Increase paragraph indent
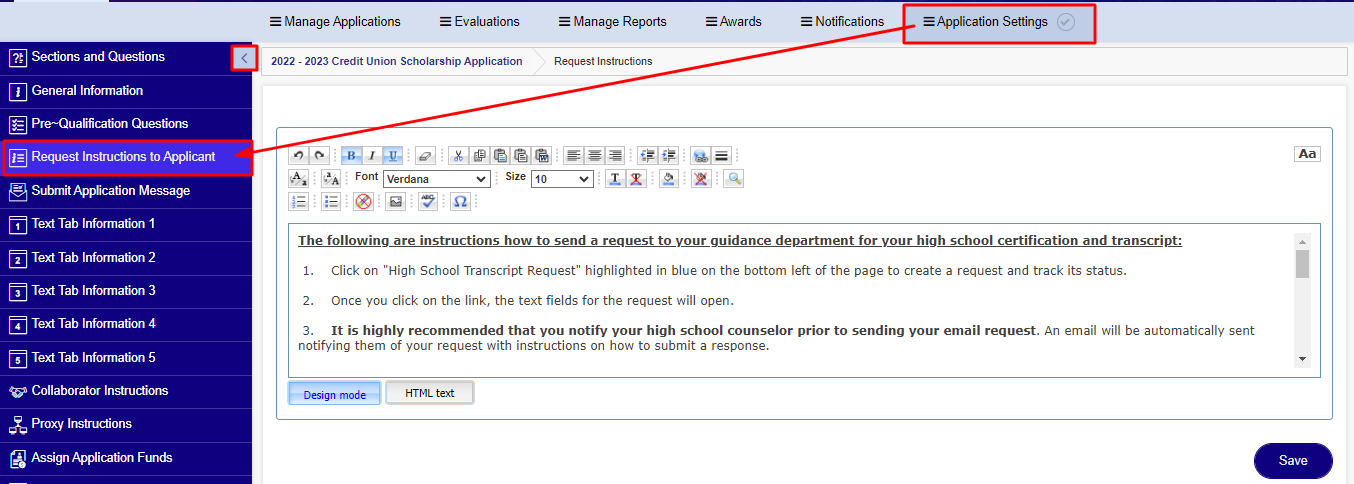 click(x=669, y=156)
